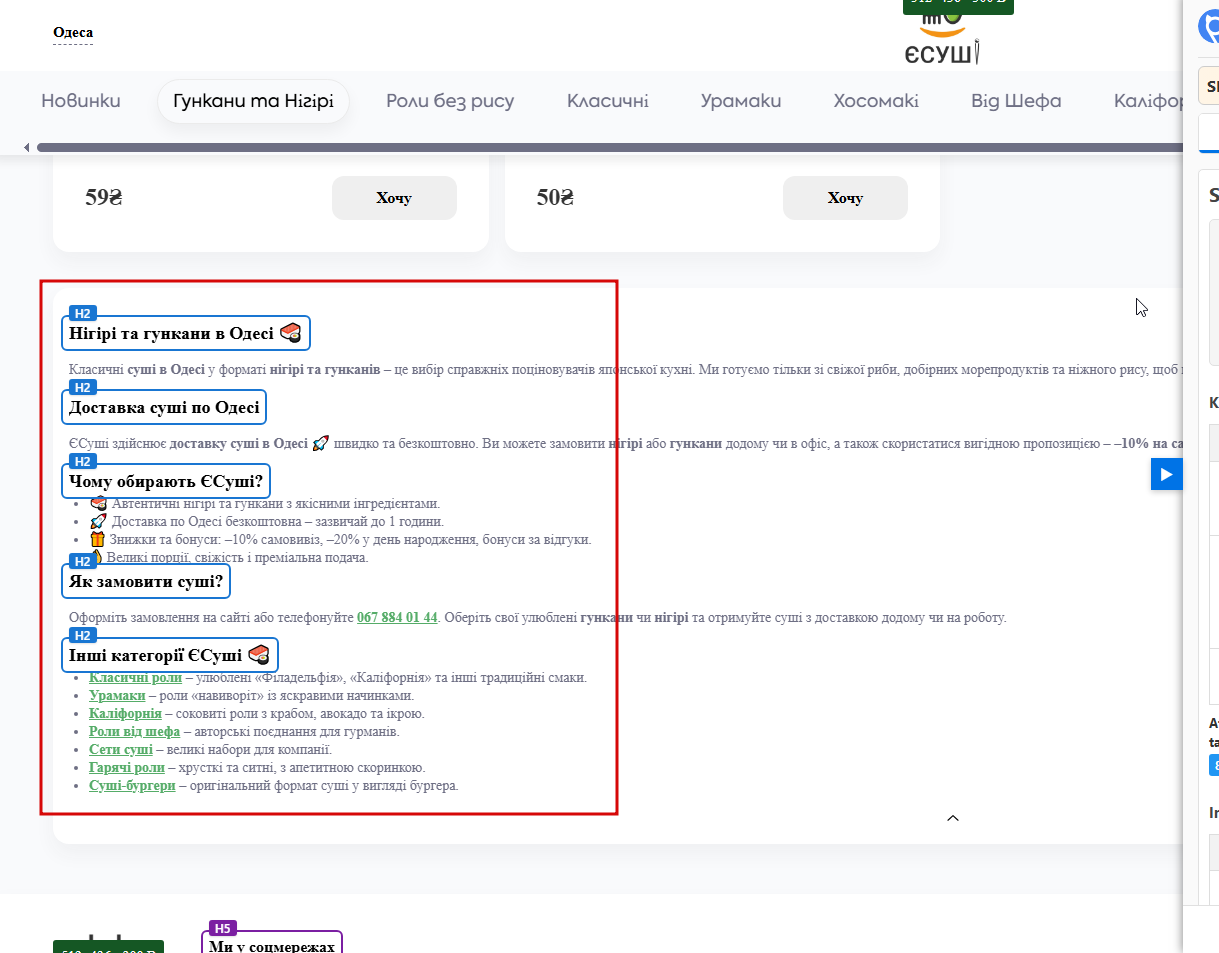The height and width of the screenshot is (953, 1219).
Task: Click the bullet Доставка по Одесі безкоштовна
Action: (x=267, y=521)
